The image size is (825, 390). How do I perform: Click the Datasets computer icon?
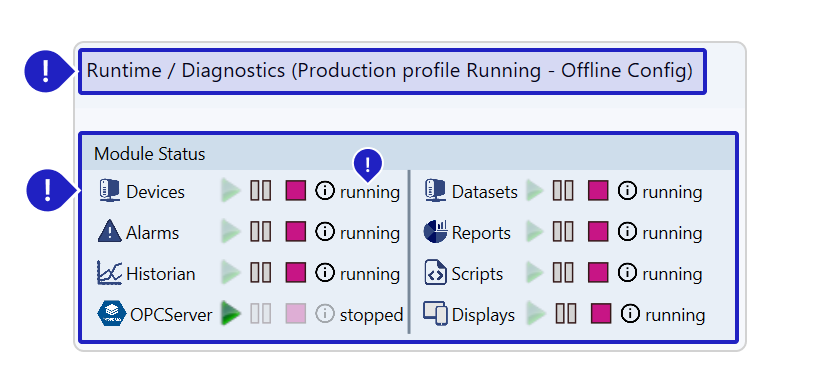435,191
